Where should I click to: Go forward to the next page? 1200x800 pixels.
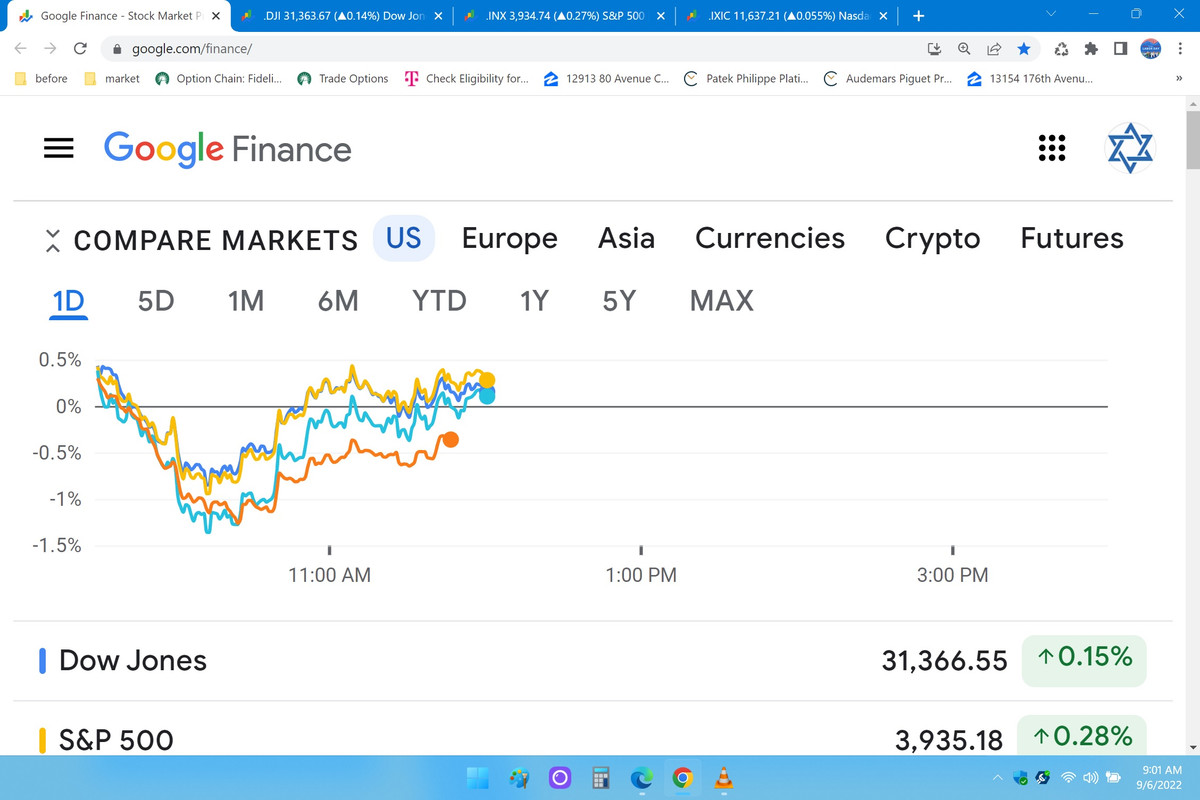(x=50, y=49)
